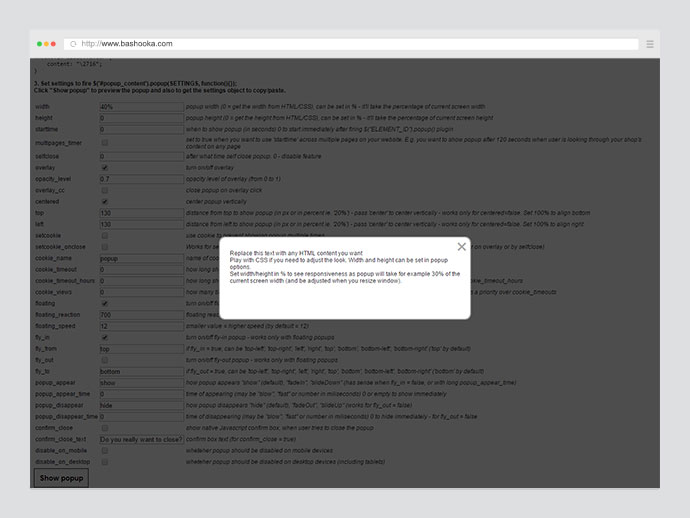Click the red window dot

pyautogui.click(x=53, y=44)
